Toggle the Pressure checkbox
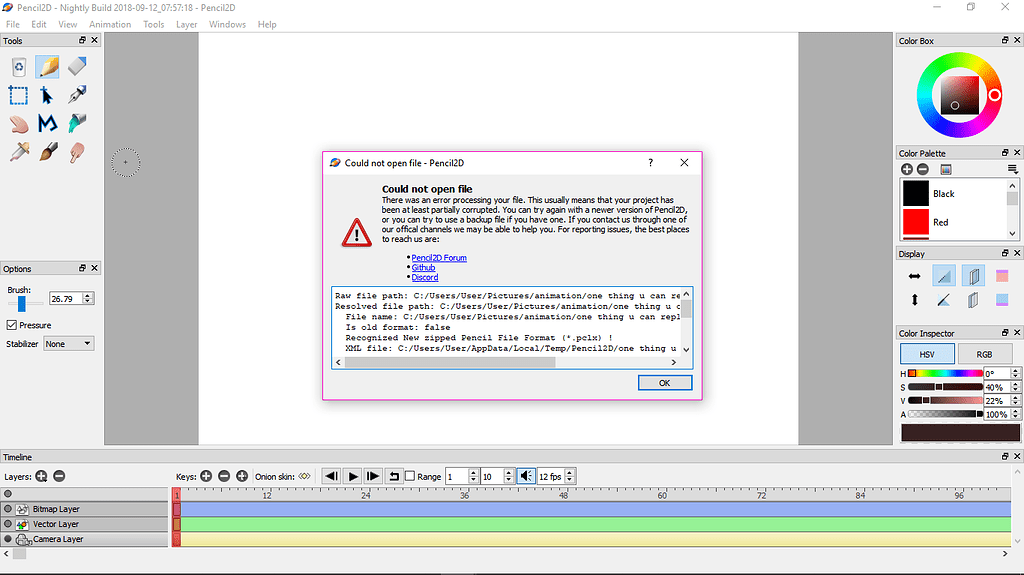Viewport: 1024px width, 575px height. [12, 325]
